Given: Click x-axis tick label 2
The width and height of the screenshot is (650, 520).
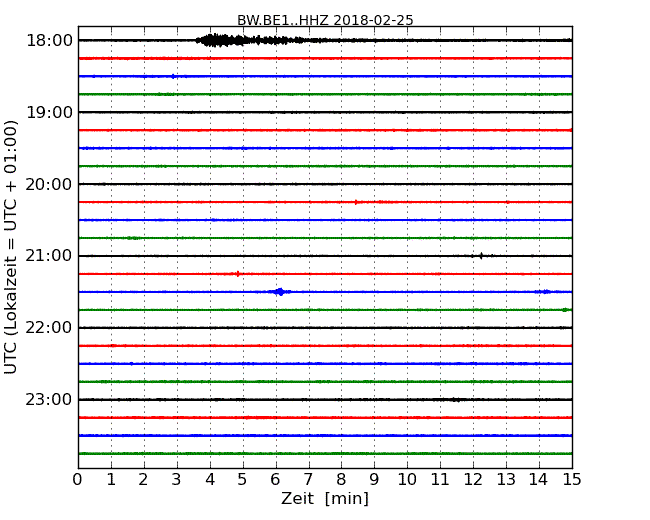Looking at the screenshot, I should point(144,480).
